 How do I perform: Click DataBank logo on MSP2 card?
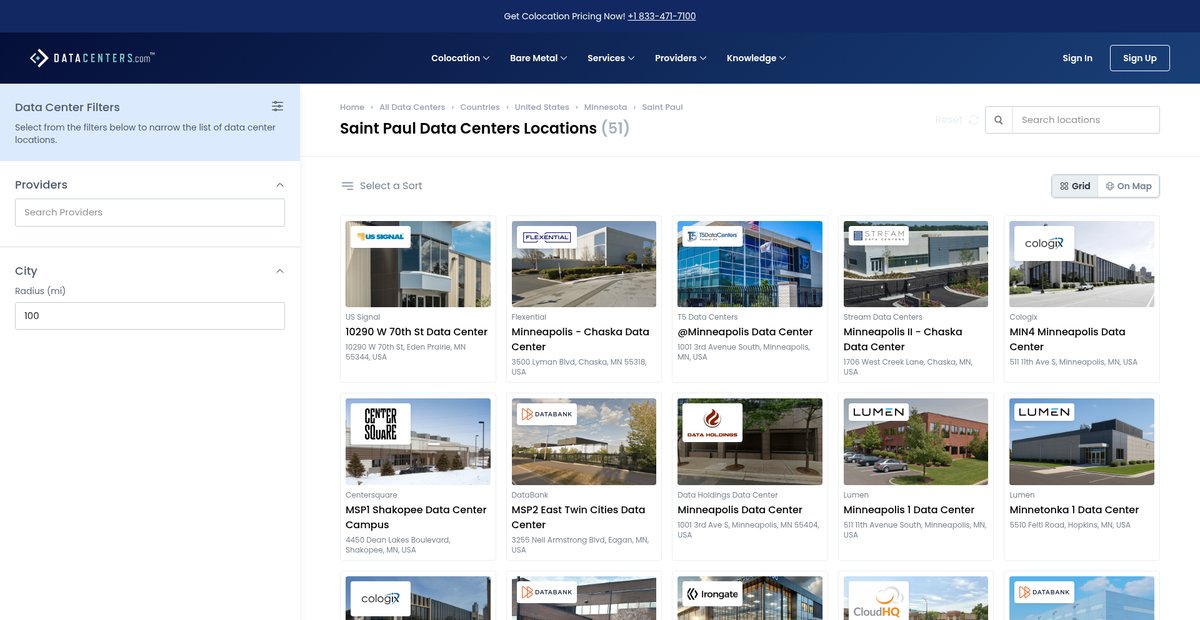(x=547, y=414)
